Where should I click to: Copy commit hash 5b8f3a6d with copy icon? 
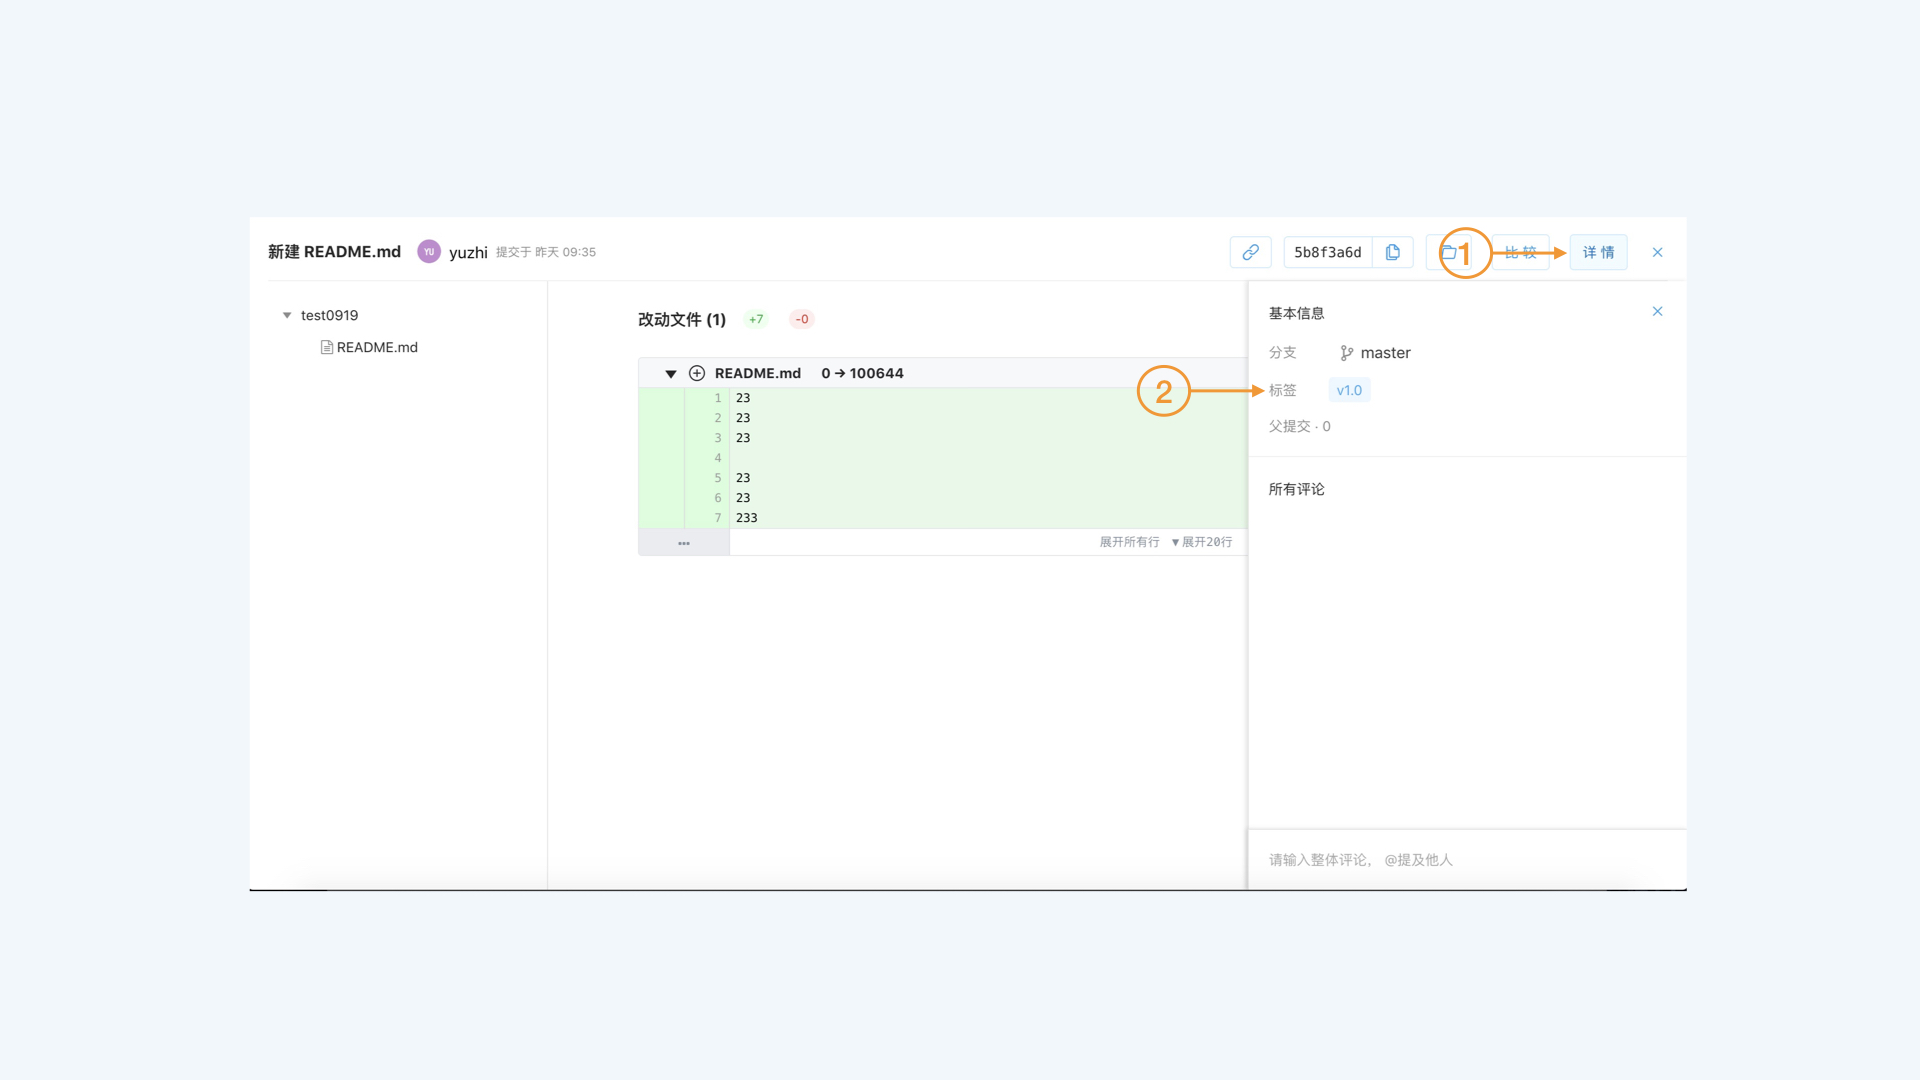1392,252
